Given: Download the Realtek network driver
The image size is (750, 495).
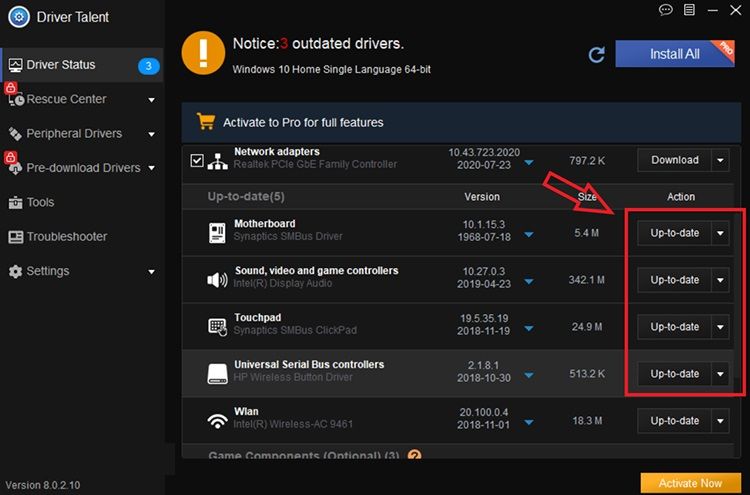Looking at the screenshot, I should pyautogui.click(x=674, y=160).
